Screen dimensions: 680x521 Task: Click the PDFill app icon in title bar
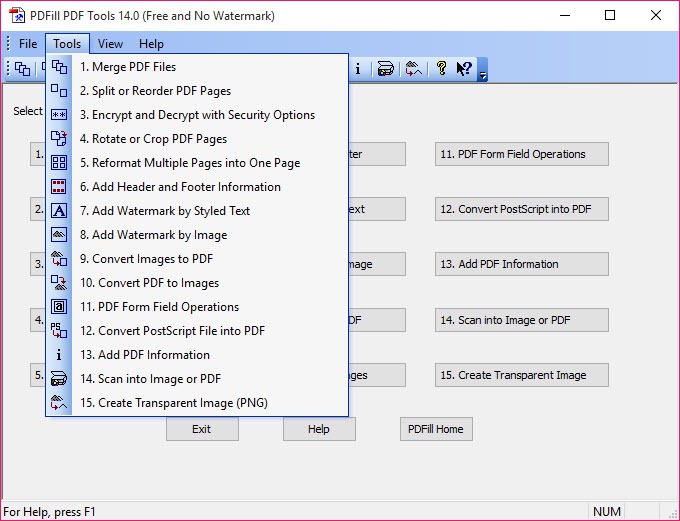[x=17, y=16]
